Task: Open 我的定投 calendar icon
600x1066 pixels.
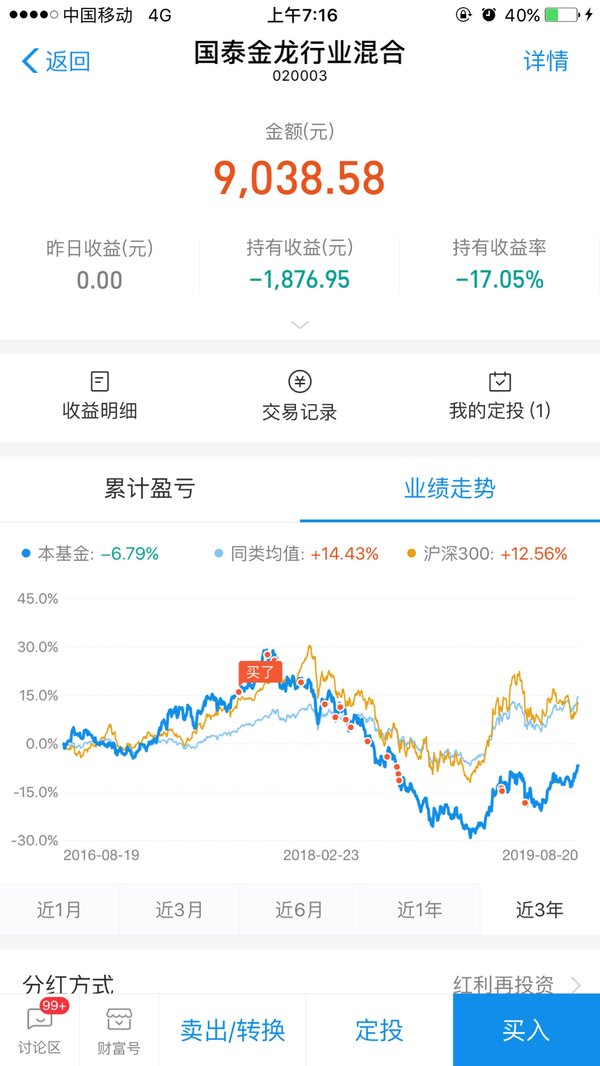Action: 500,381
